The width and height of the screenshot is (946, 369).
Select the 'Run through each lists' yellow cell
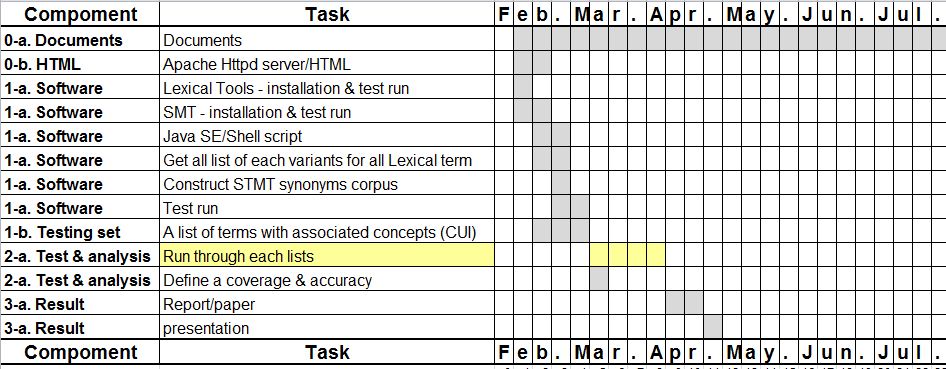[x=327, y=256]
